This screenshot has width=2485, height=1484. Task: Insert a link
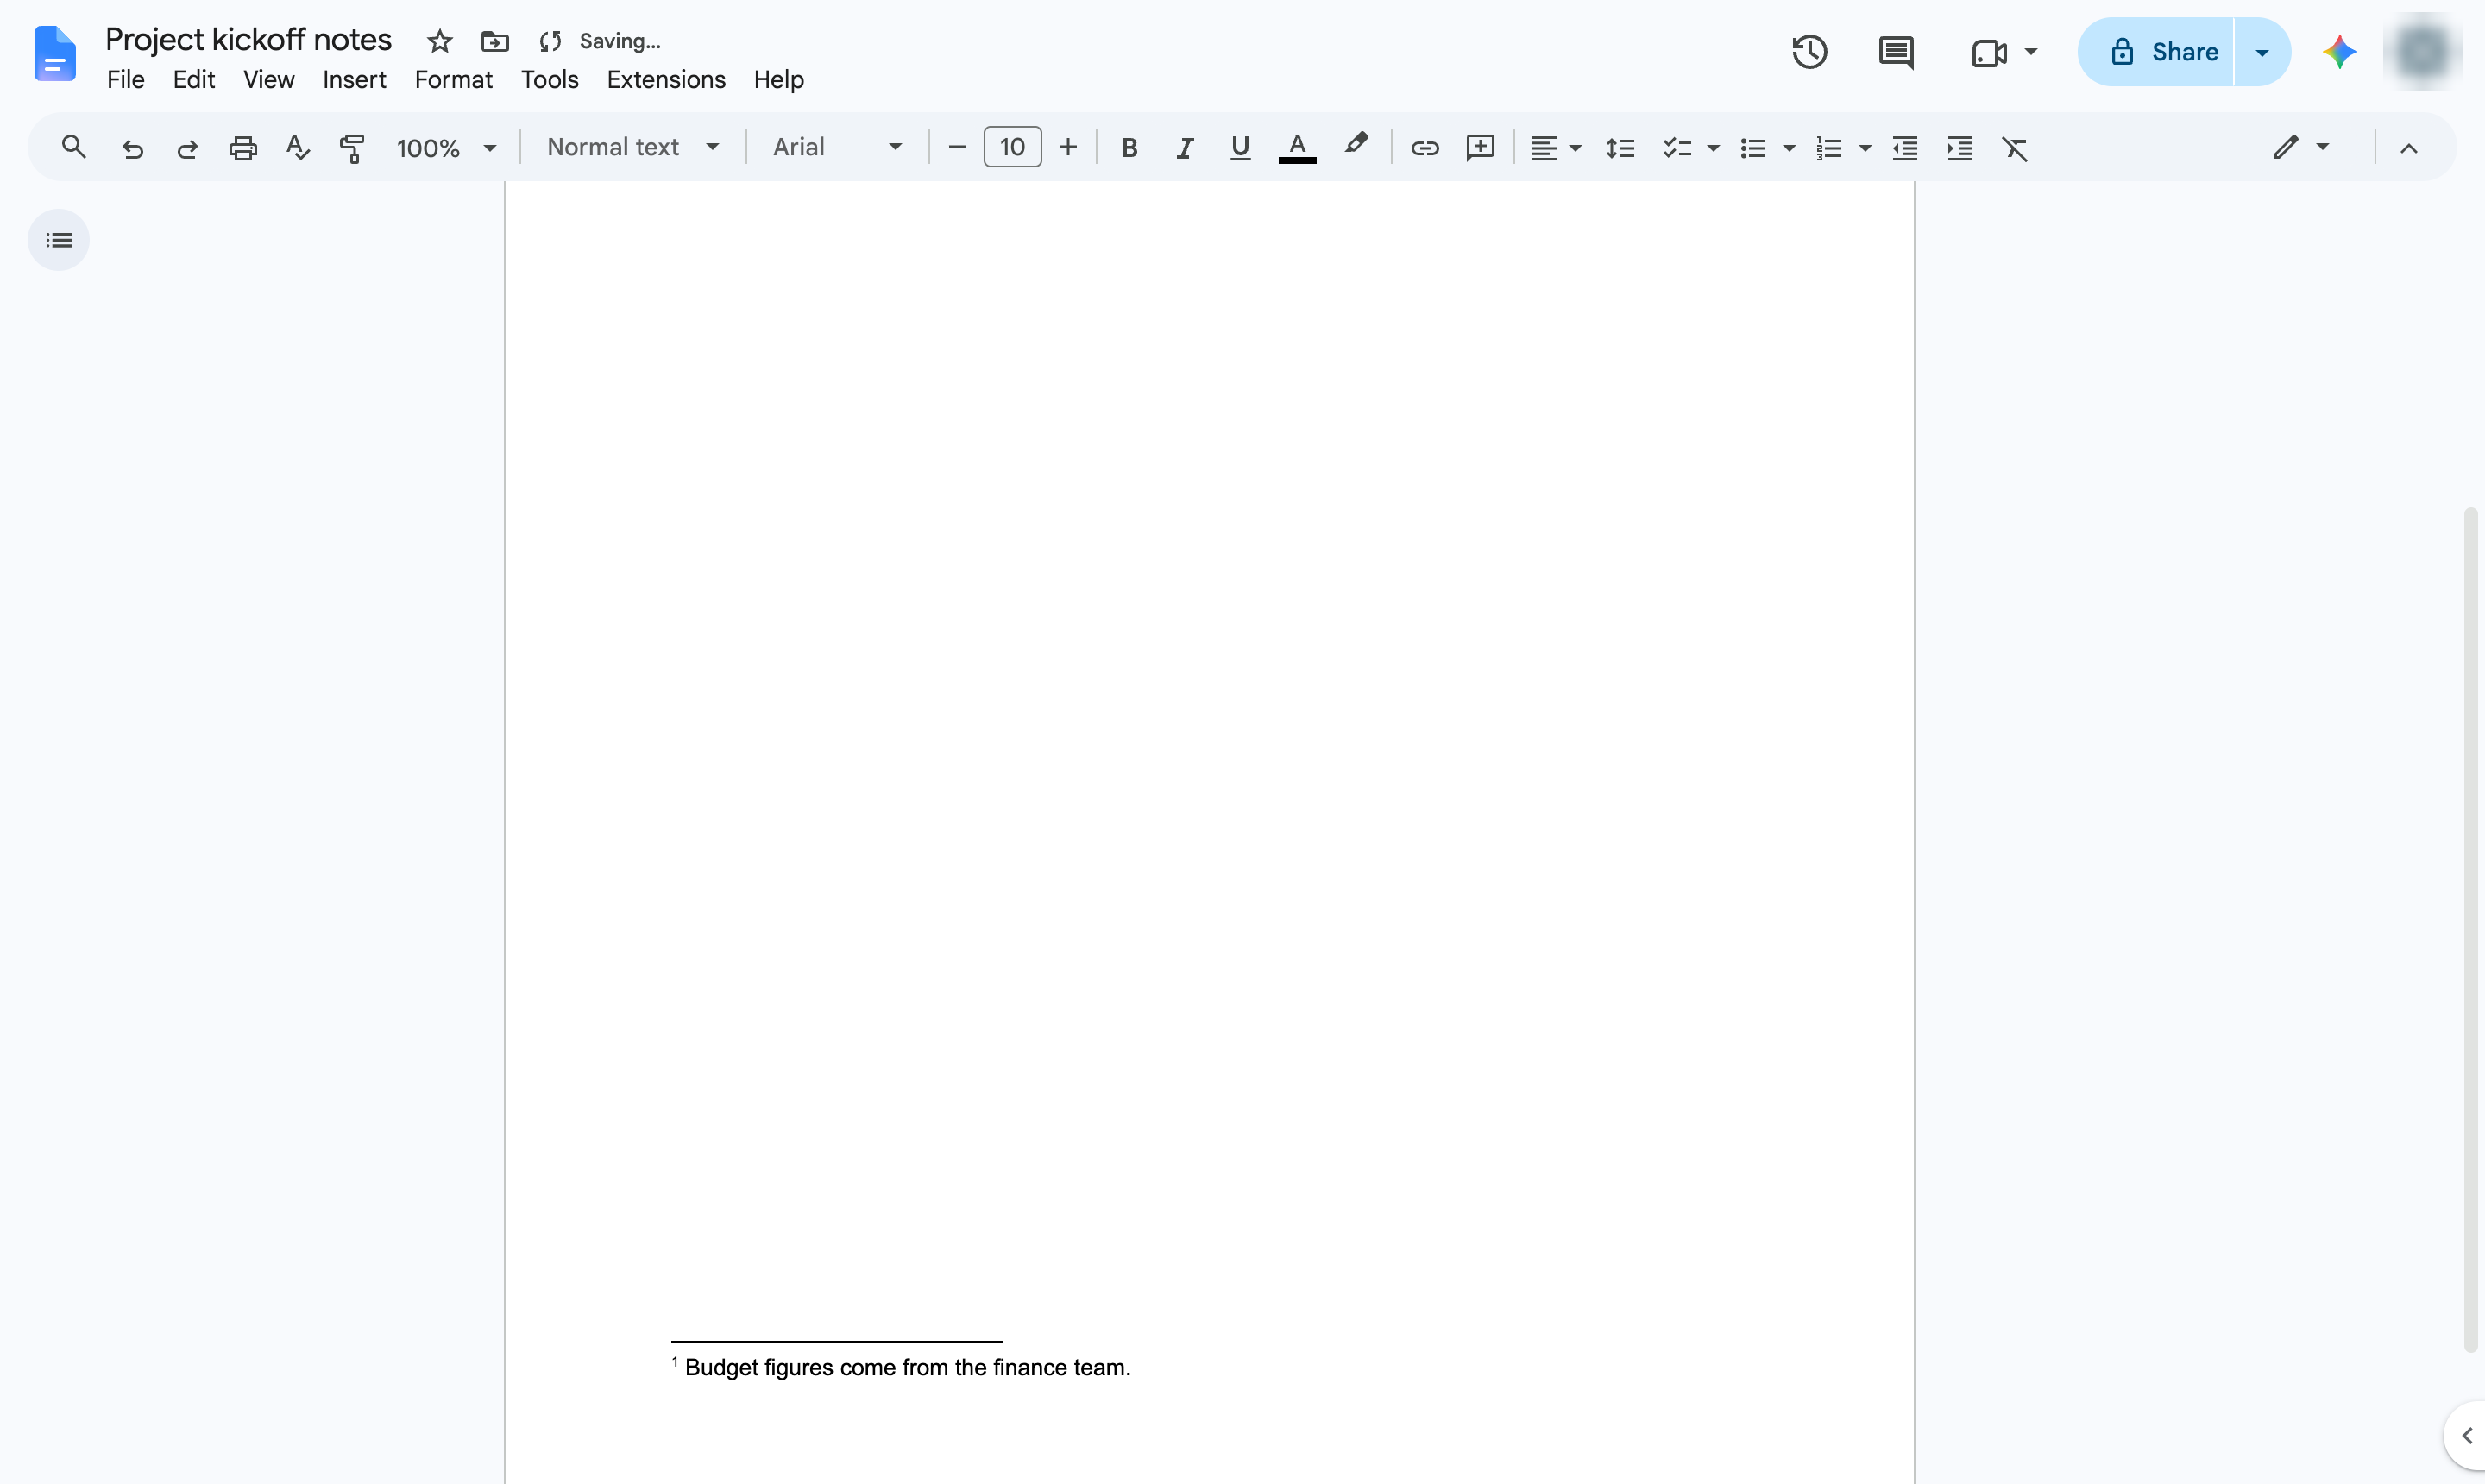(1424, 148)
